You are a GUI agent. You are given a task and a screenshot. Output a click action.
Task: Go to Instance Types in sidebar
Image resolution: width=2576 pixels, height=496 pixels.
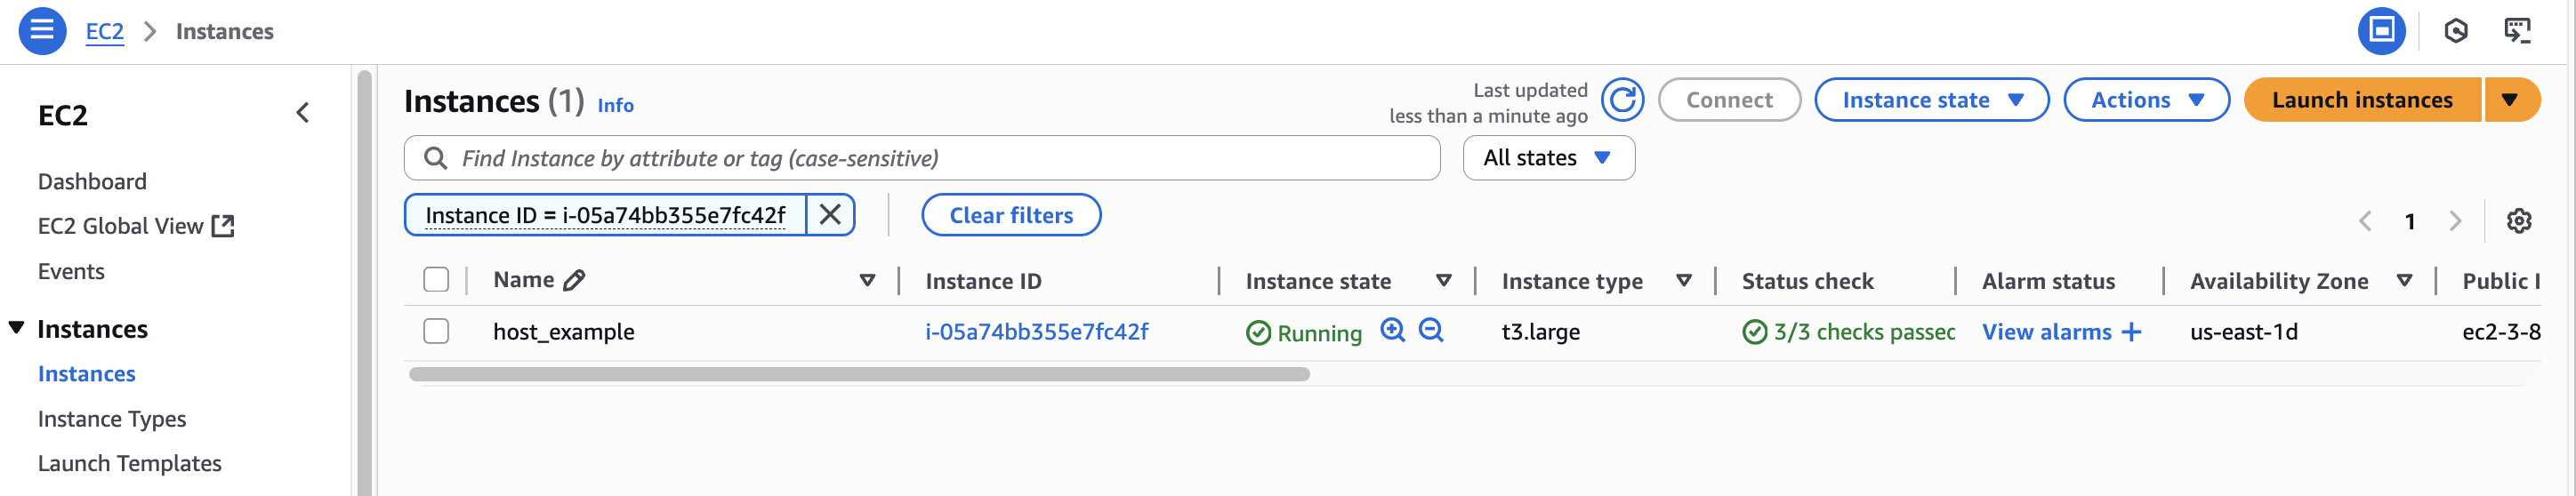(112, 419)
